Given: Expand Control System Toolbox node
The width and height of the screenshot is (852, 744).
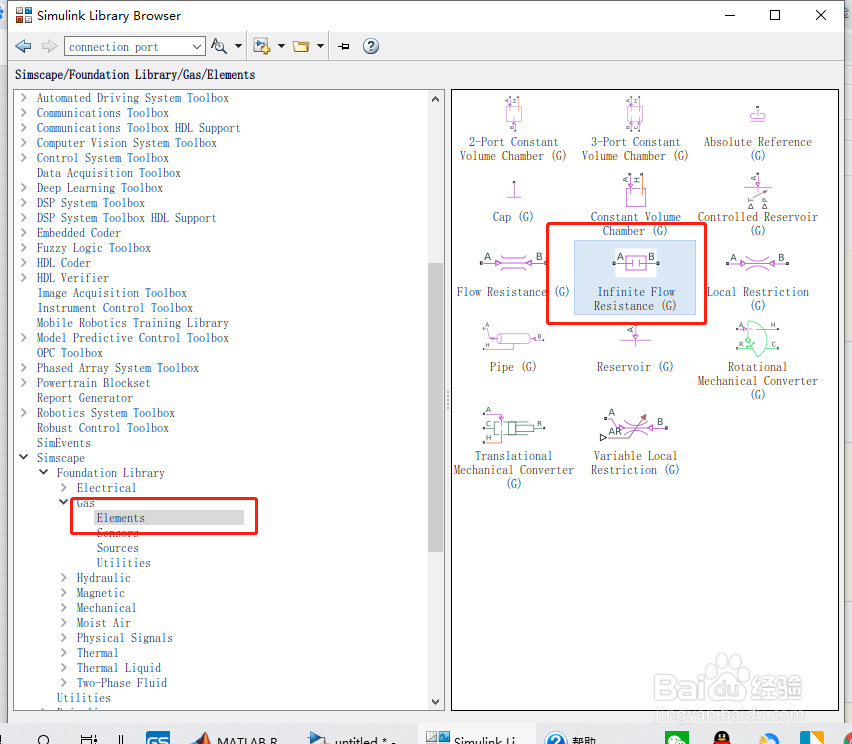Looking at the screenshot, I should tap(24, 158).
